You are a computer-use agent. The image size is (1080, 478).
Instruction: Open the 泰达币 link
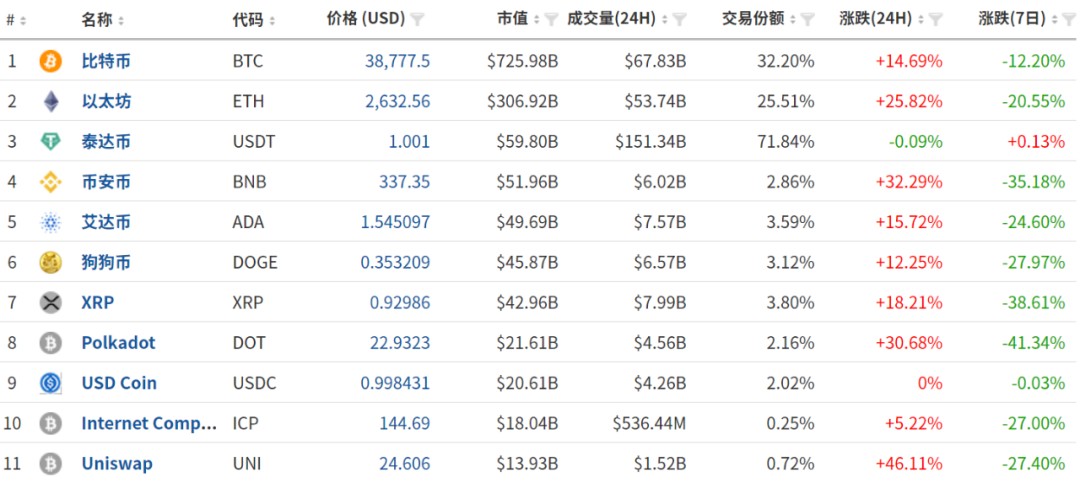pos(106,142)
